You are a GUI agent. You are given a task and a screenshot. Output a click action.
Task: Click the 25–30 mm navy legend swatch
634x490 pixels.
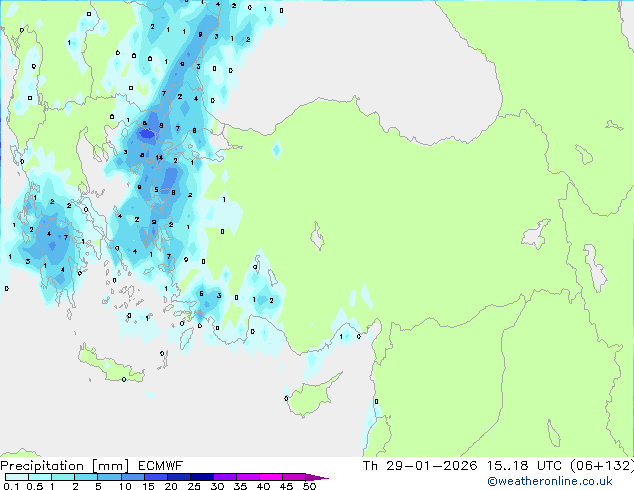click(202, 477)
